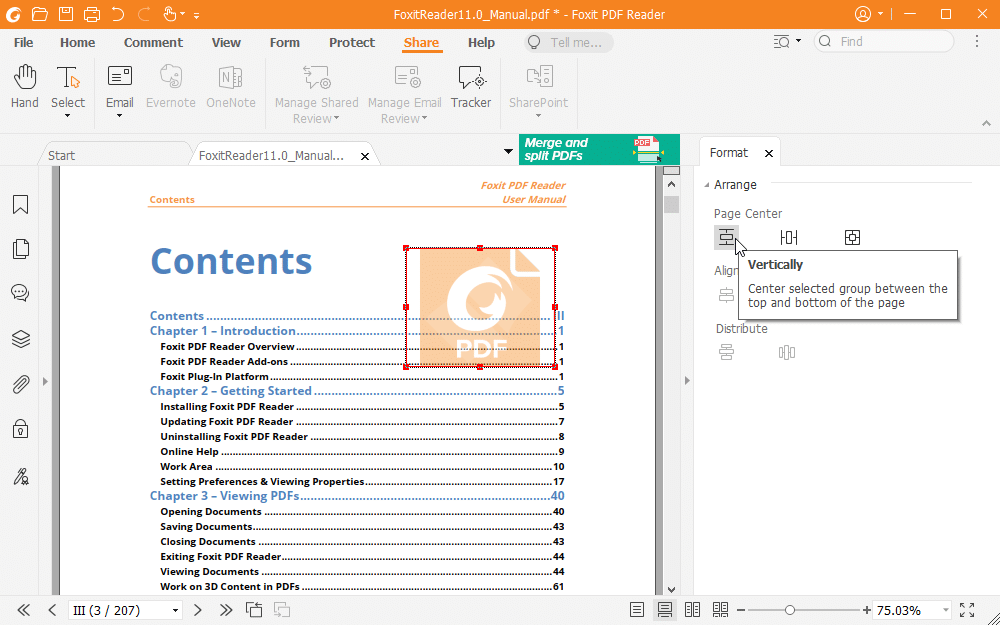The height and width of the screenshot is (625, 1000).
Task: Select the Hand tool
Action: coord(23,88)
